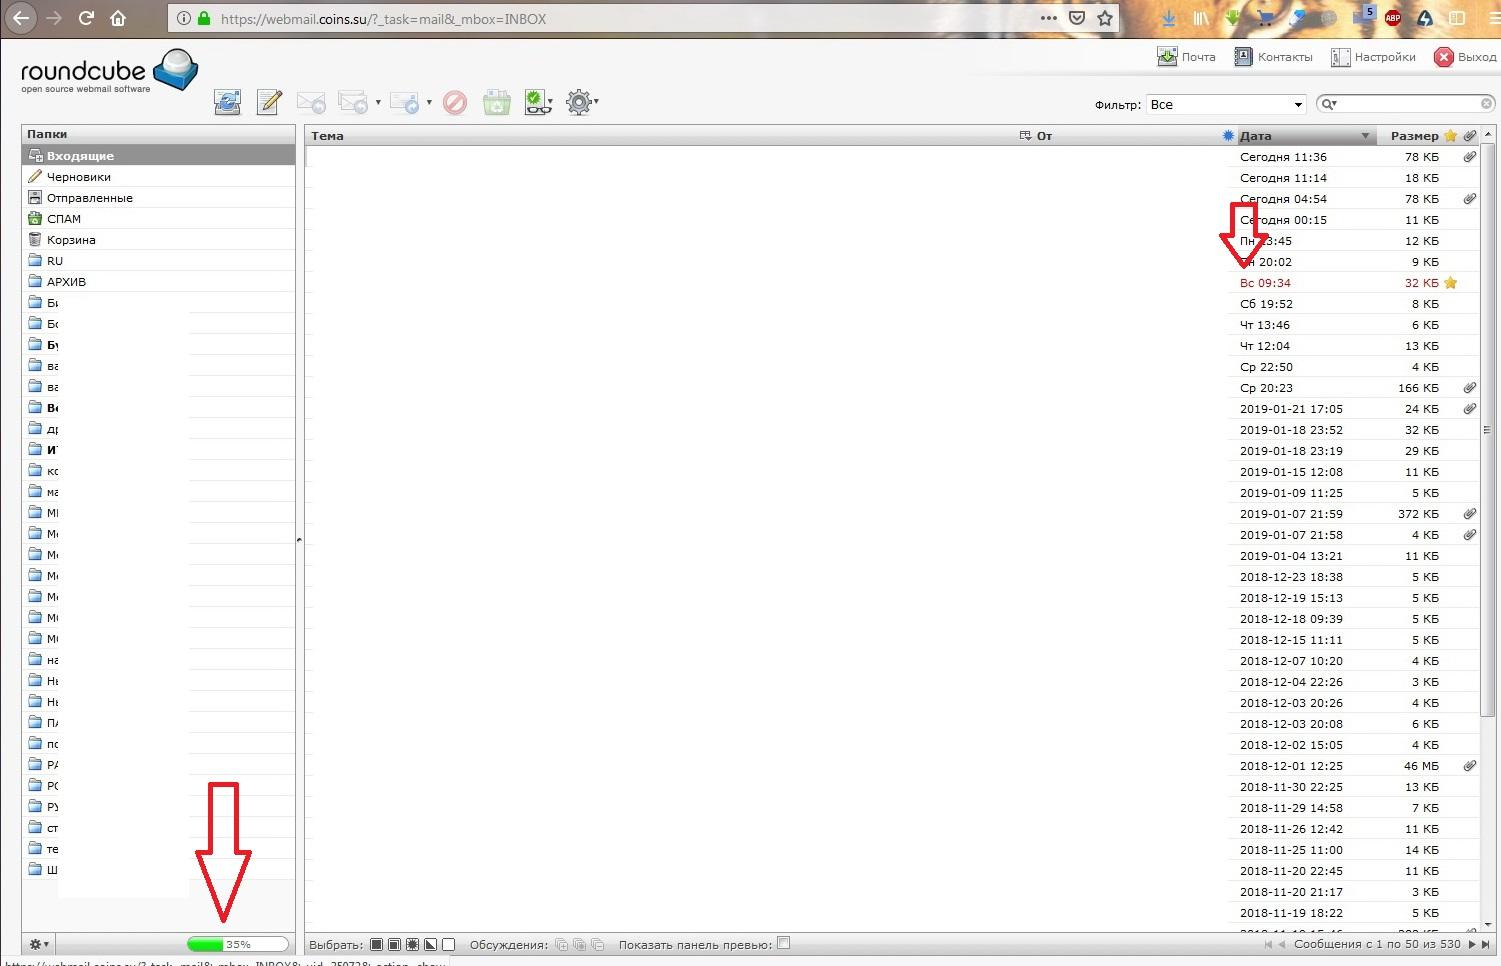Select none icon in Выбрать

pyautogui.click(x=448, y=944)
